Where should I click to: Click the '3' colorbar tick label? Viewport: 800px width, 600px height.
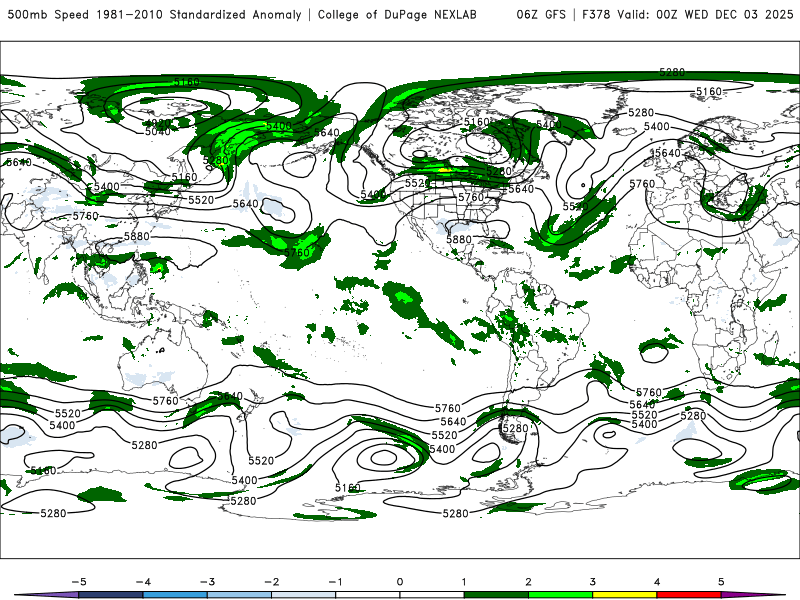pyautogui.click(x=592, y=582)
